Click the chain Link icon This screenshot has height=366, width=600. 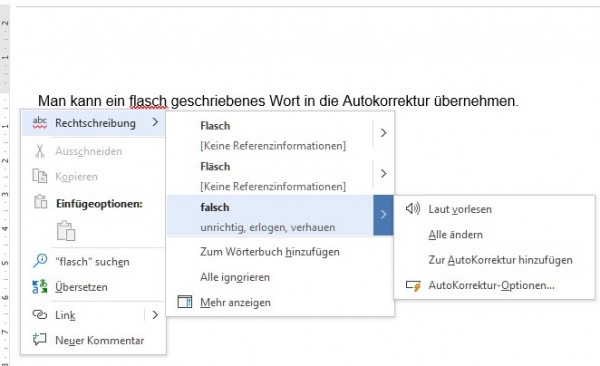[x=39, y=315]
